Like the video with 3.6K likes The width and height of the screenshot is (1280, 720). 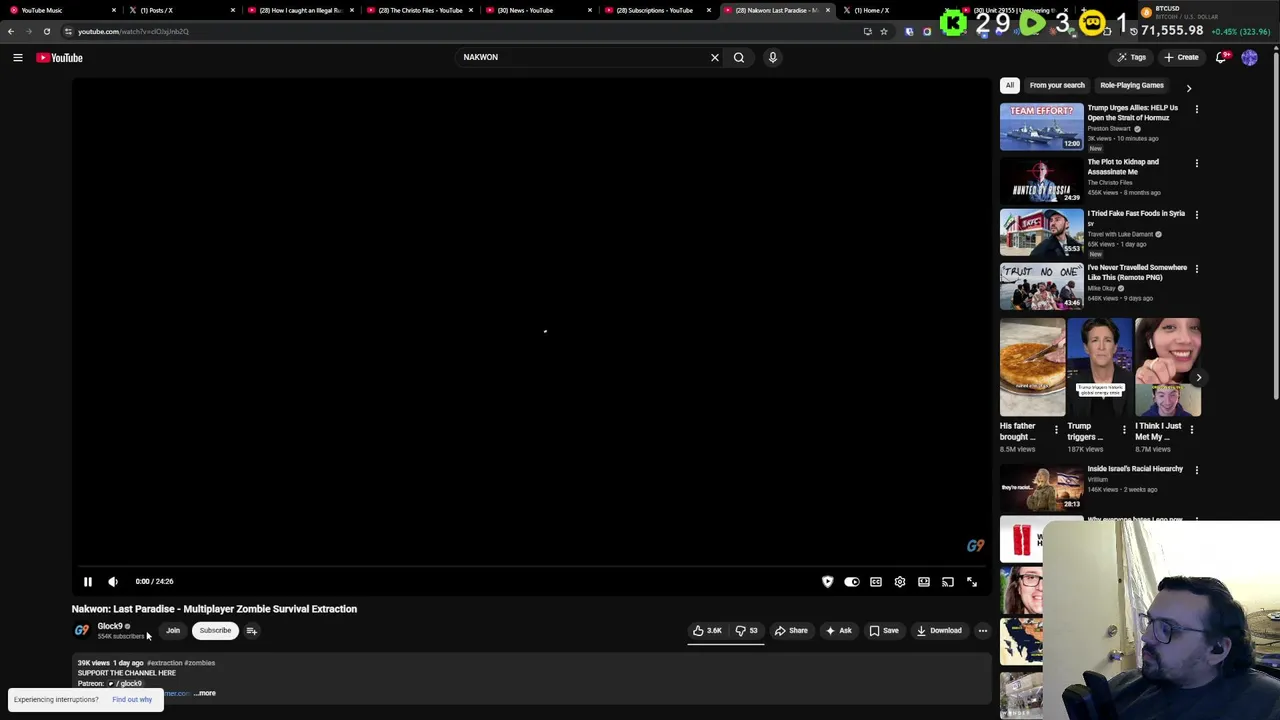tap(708, 630)
